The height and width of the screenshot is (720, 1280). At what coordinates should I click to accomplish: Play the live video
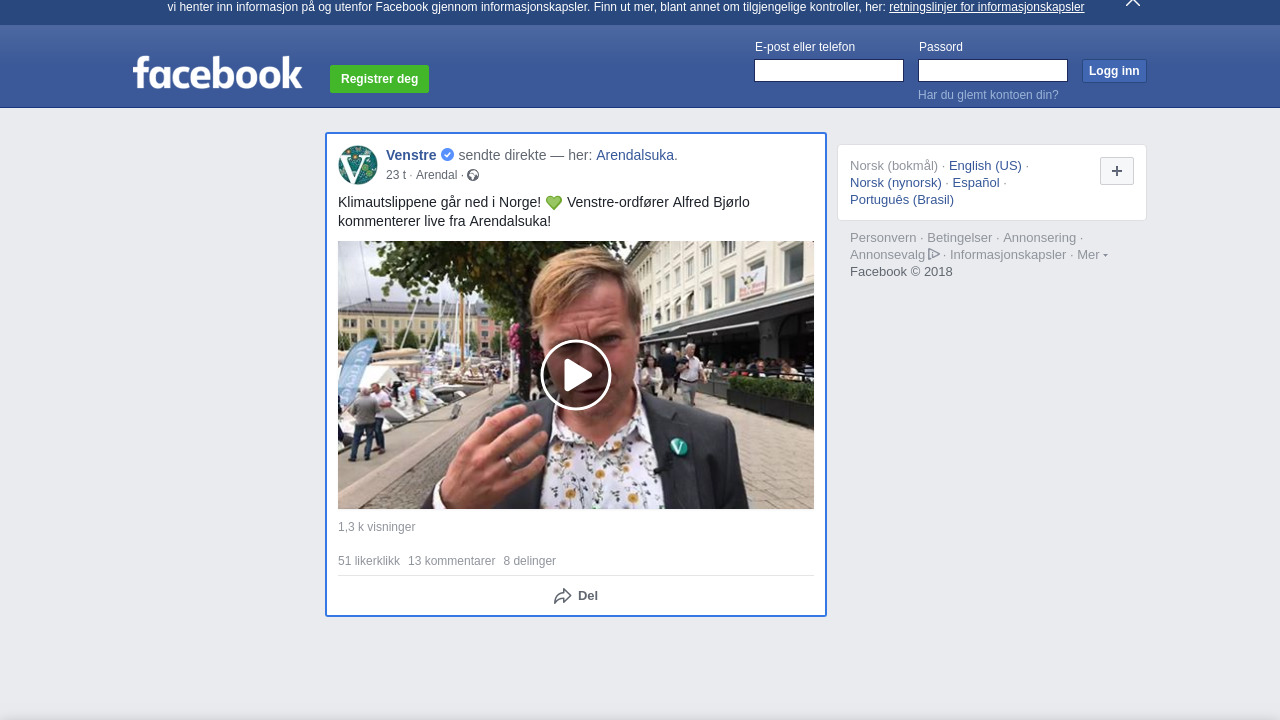click(576, 375)
